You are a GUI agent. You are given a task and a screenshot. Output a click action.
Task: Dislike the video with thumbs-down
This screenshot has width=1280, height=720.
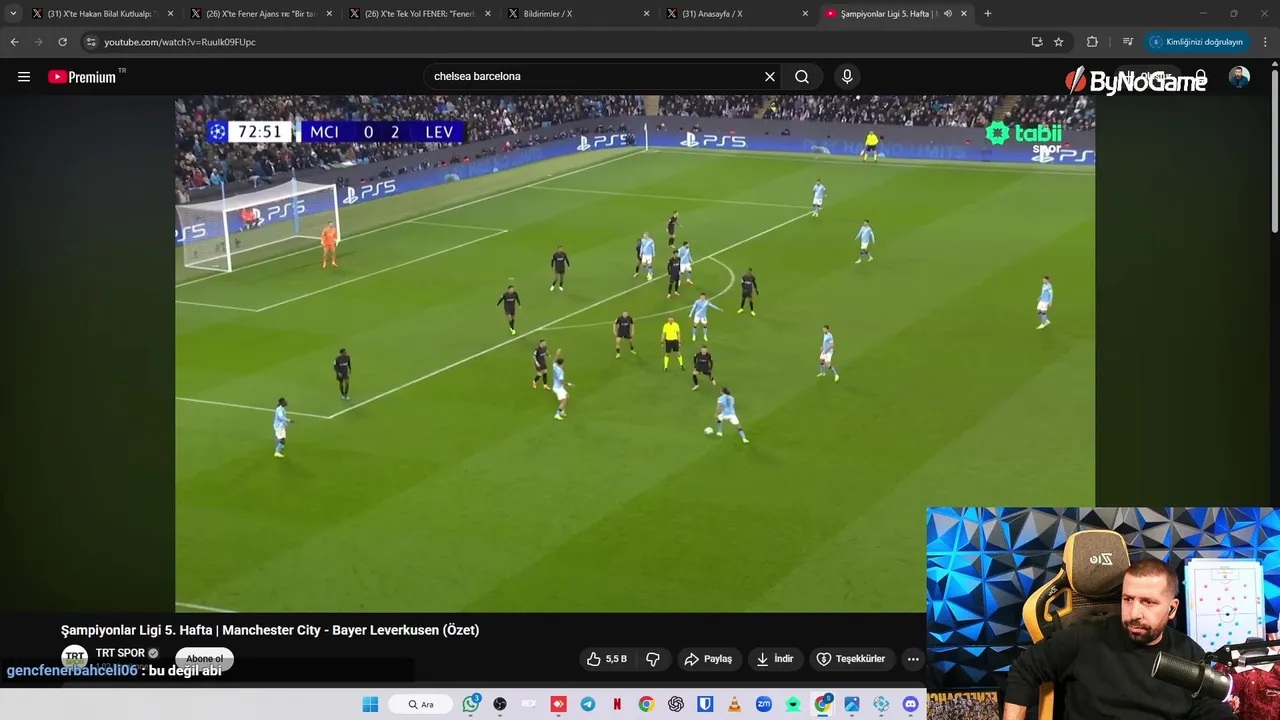[653, 659]
